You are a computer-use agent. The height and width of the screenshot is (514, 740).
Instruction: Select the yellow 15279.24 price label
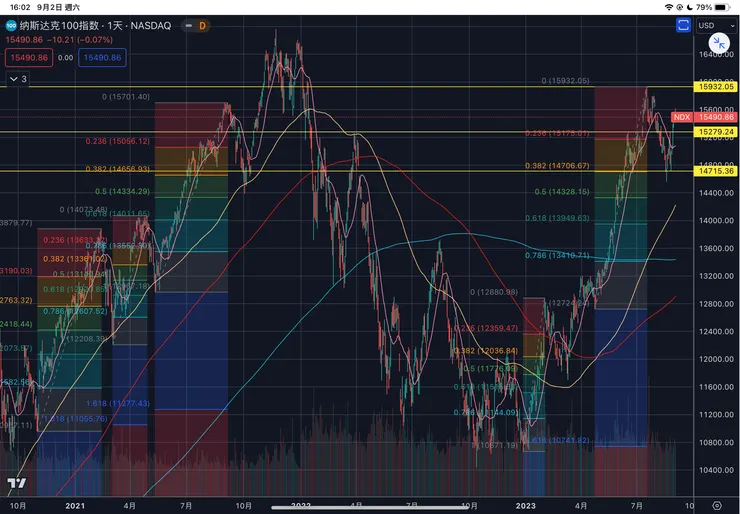(x=716, y=132)
